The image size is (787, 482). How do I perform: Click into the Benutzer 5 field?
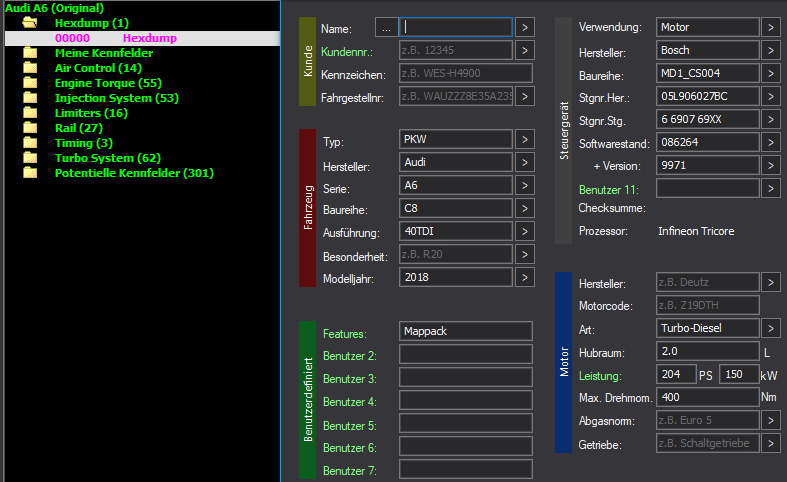[466, 423]
